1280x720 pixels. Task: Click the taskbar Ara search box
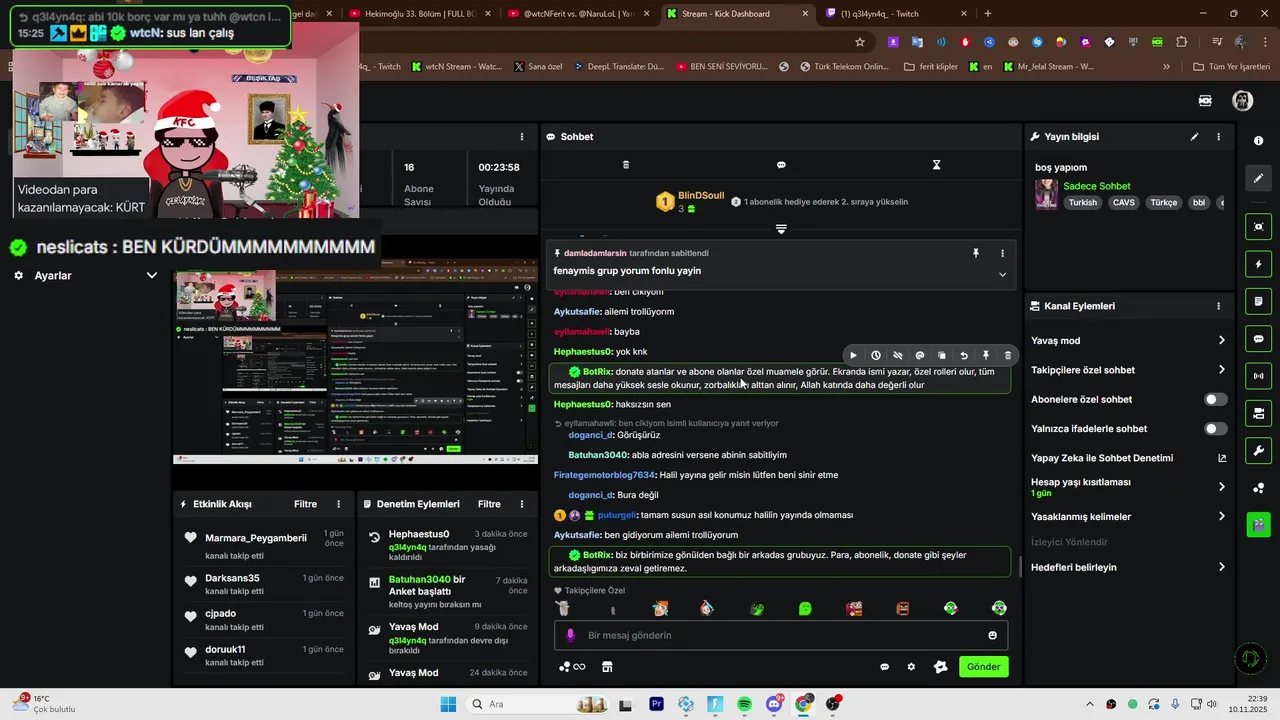coord(538,704)
